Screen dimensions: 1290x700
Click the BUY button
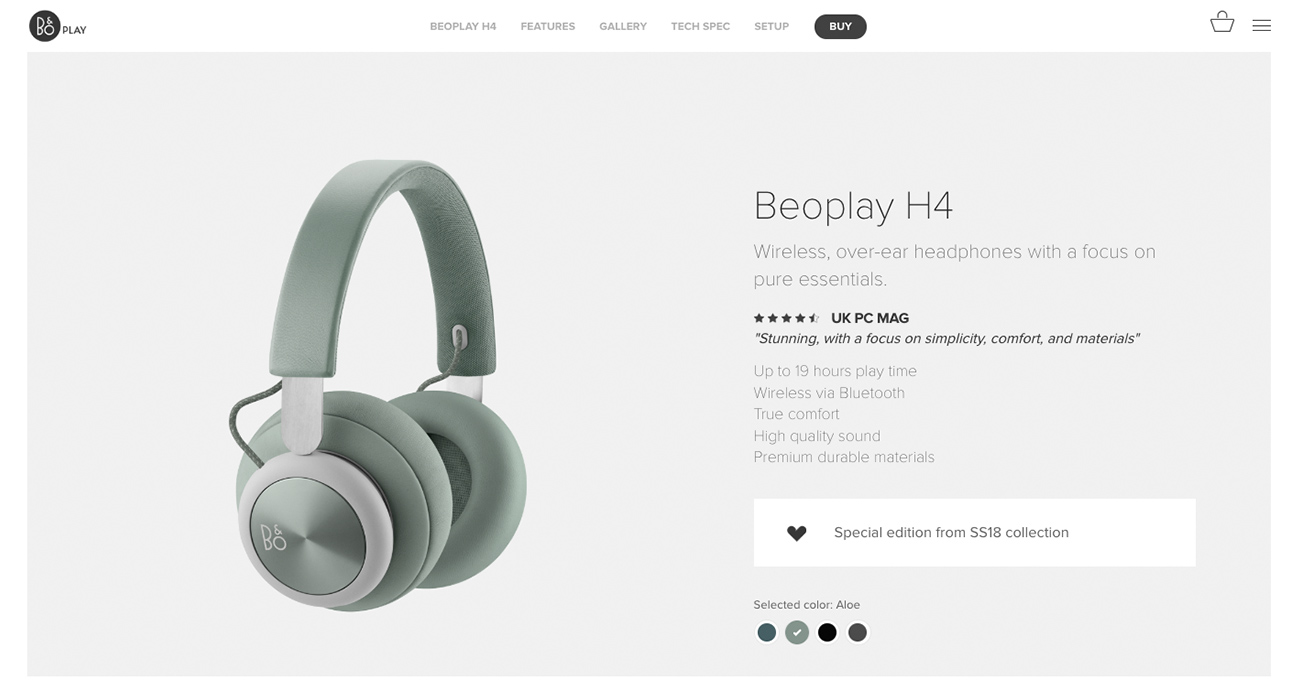click(840, 27)
